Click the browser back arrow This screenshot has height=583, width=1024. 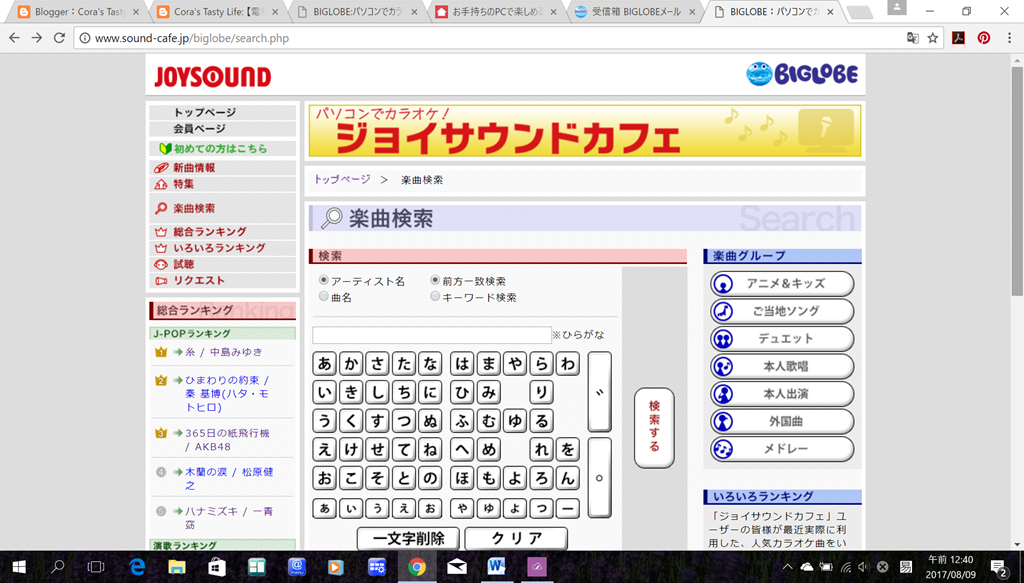pos(14,38)
